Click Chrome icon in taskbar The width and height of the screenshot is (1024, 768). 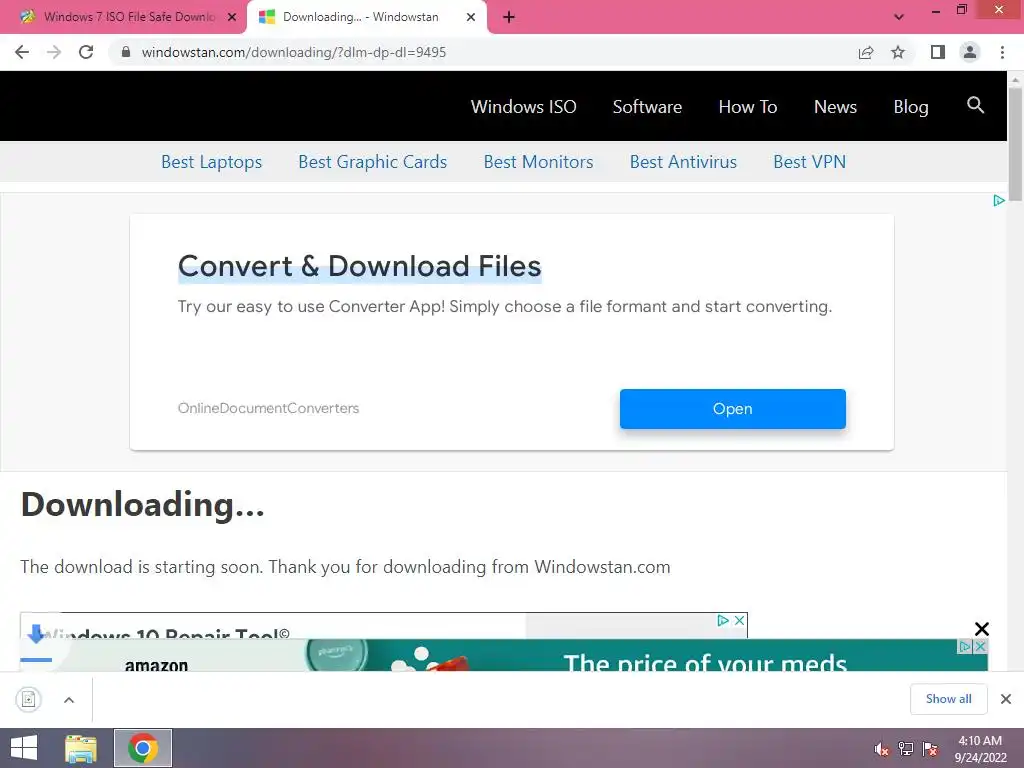[x=143, y=748]
